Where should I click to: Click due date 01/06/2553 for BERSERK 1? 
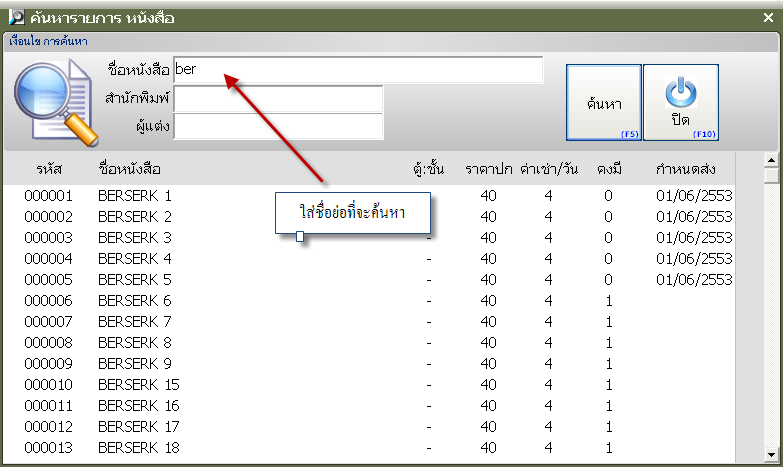[694, 196]
